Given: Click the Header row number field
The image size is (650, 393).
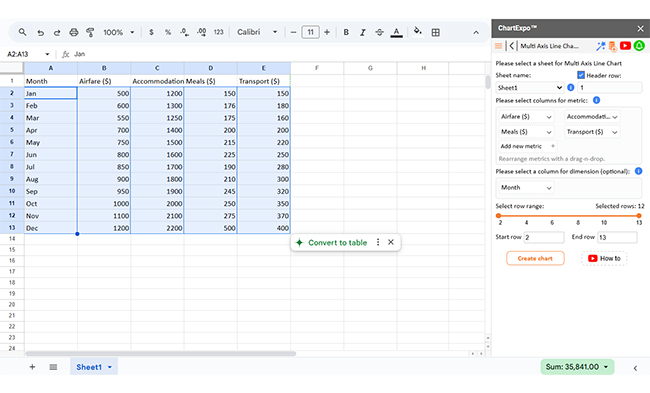Looking at the screenshot, I should click(609, 87).
